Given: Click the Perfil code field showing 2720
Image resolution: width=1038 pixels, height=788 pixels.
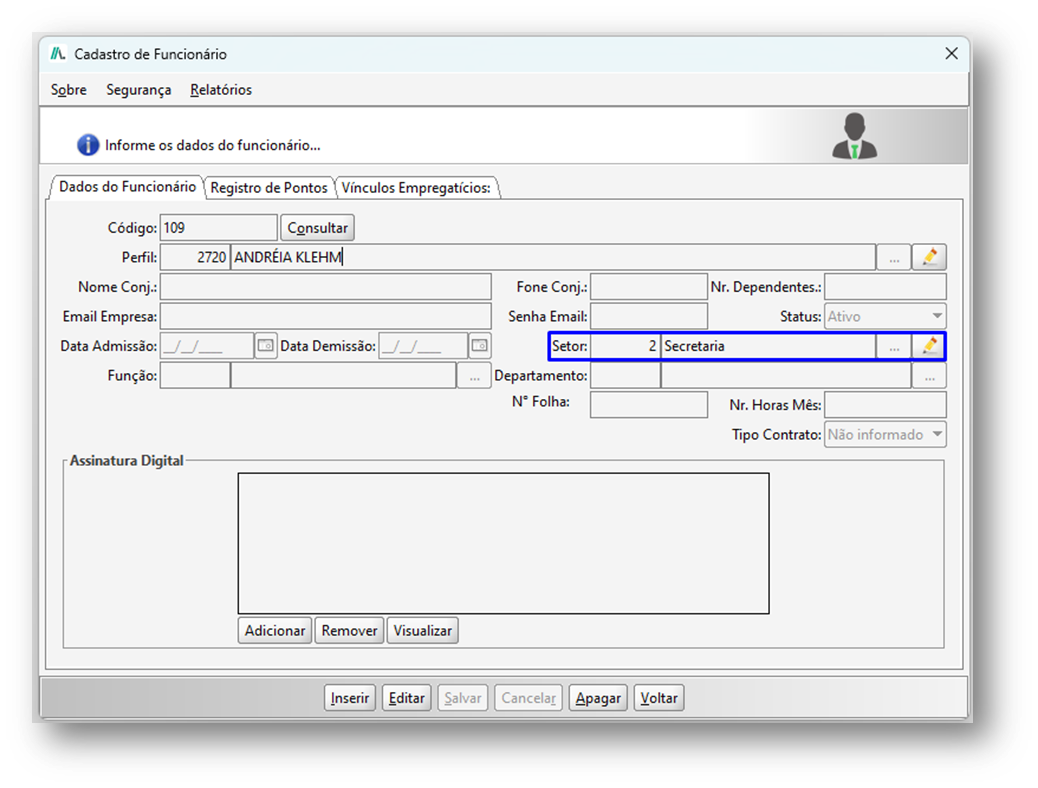Looking at the screenshot, I should pos(195,257).
